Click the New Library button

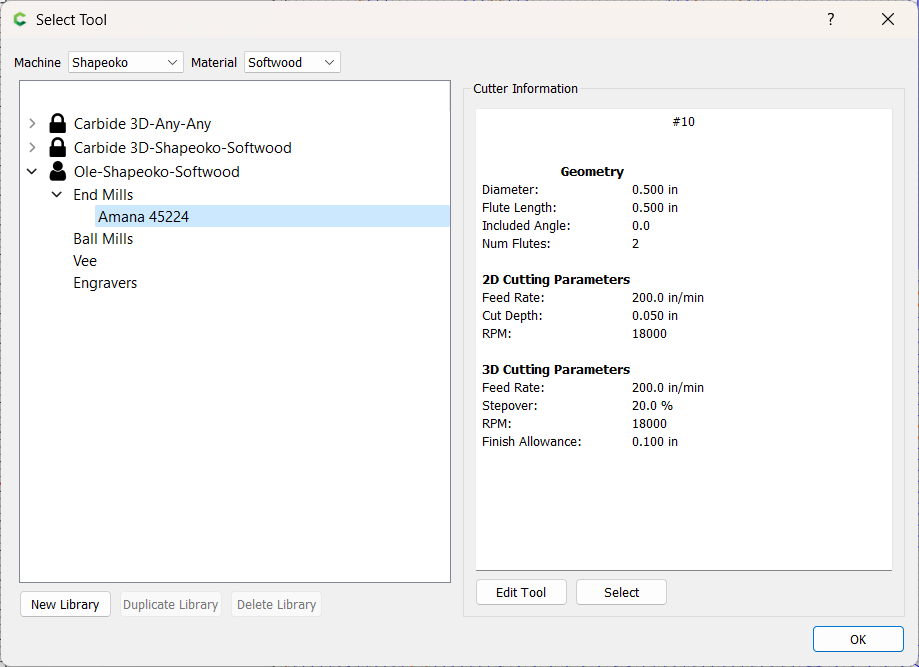pos(65,604)
